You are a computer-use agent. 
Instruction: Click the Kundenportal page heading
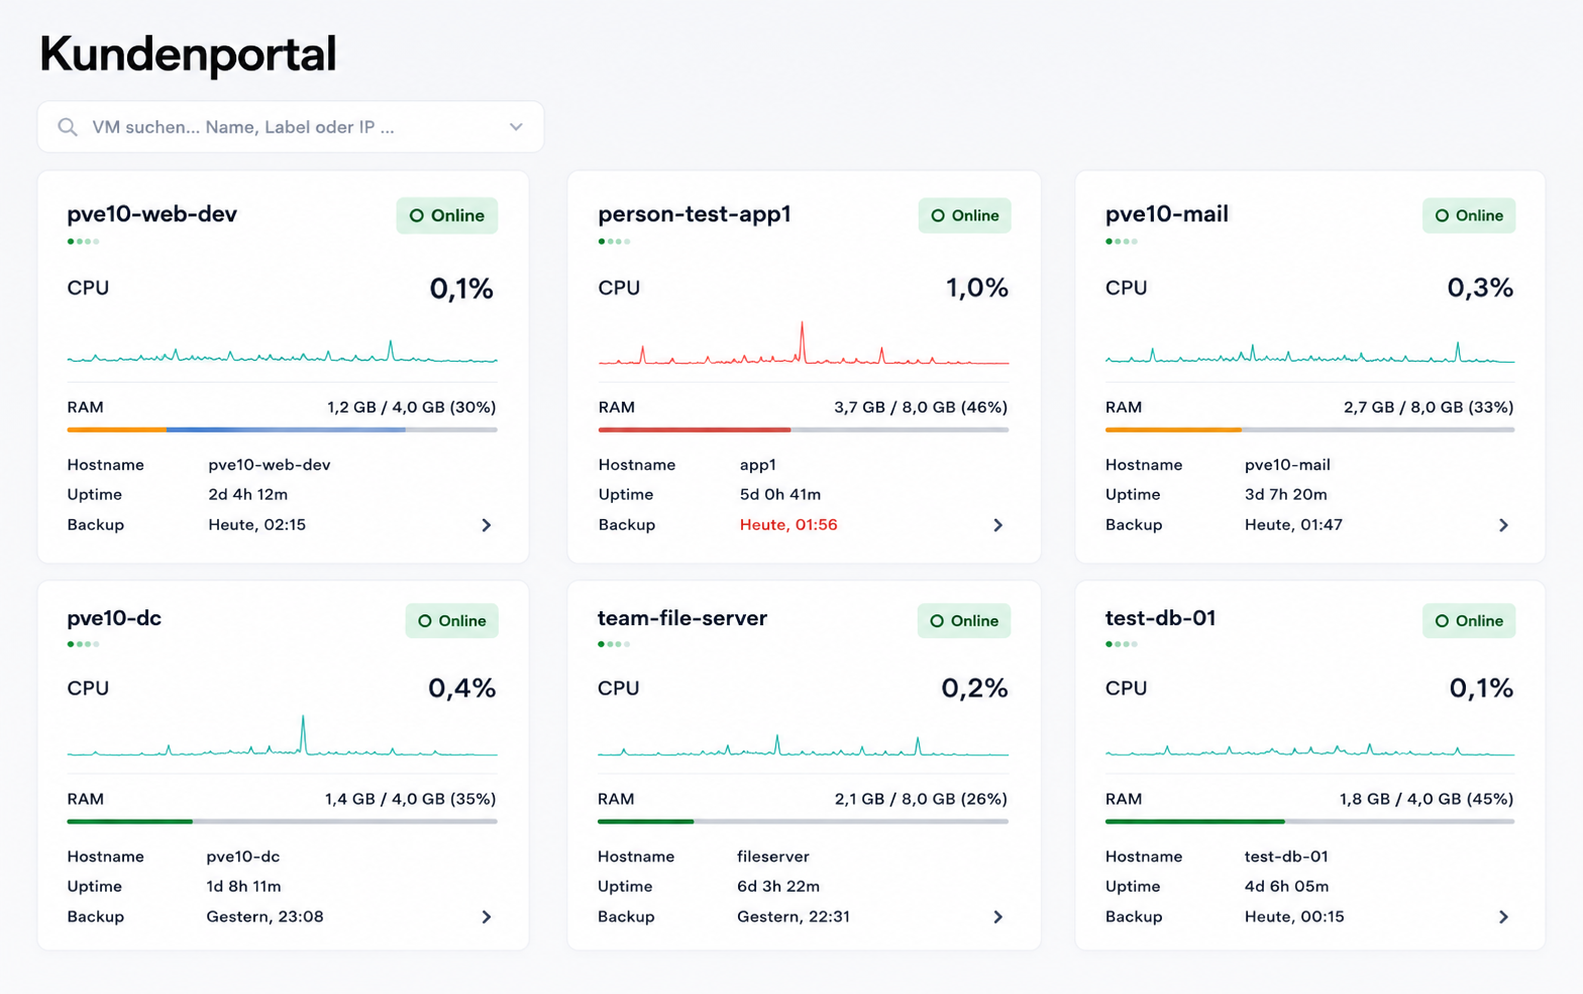[x=188, y=54]
